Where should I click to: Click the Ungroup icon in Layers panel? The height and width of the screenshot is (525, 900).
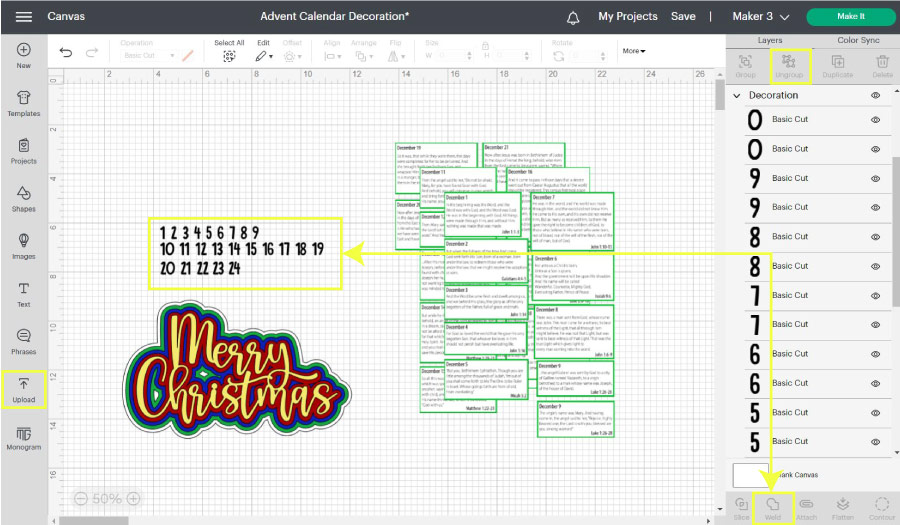click(x=789, y=66)
